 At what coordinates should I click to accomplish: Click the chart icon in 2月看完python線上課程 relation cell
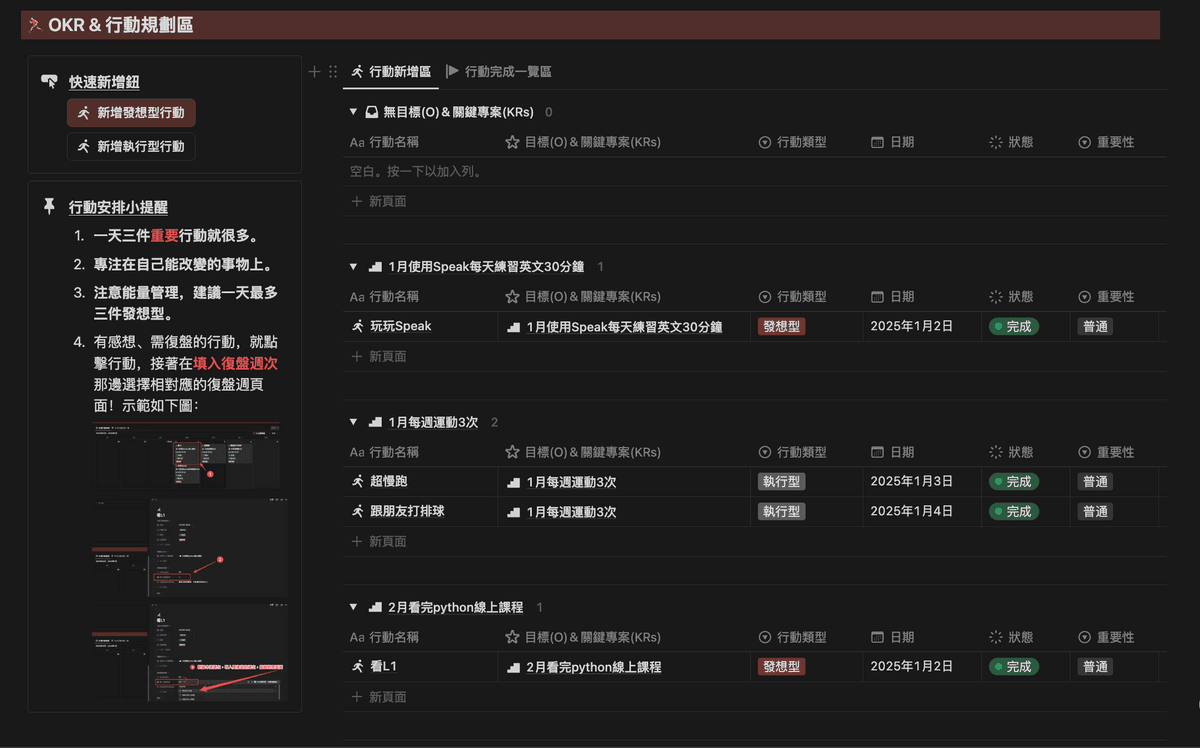click(513, 667)
